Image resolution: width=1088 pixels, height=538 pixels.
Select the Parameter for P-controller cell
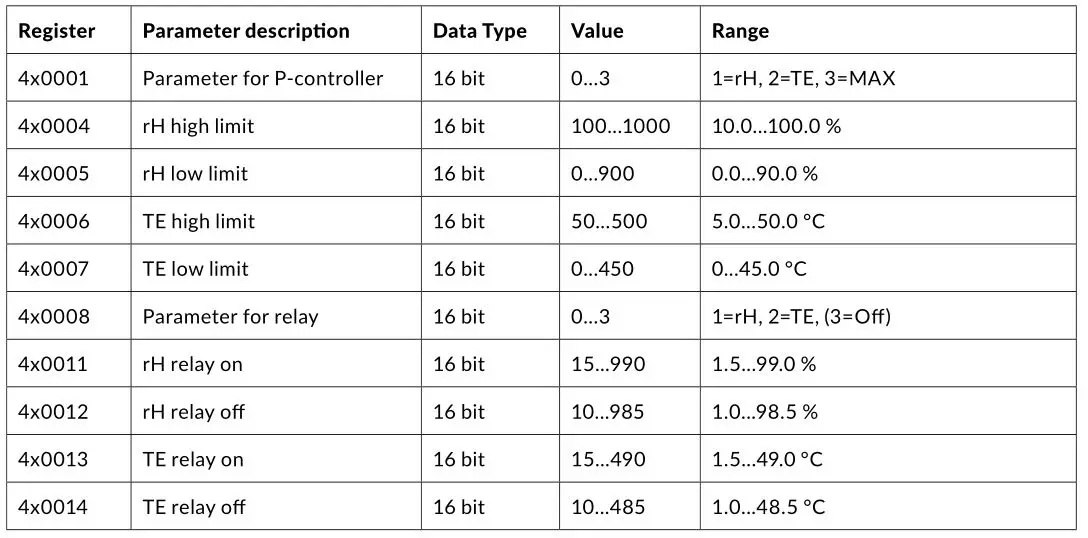(263, 78)
